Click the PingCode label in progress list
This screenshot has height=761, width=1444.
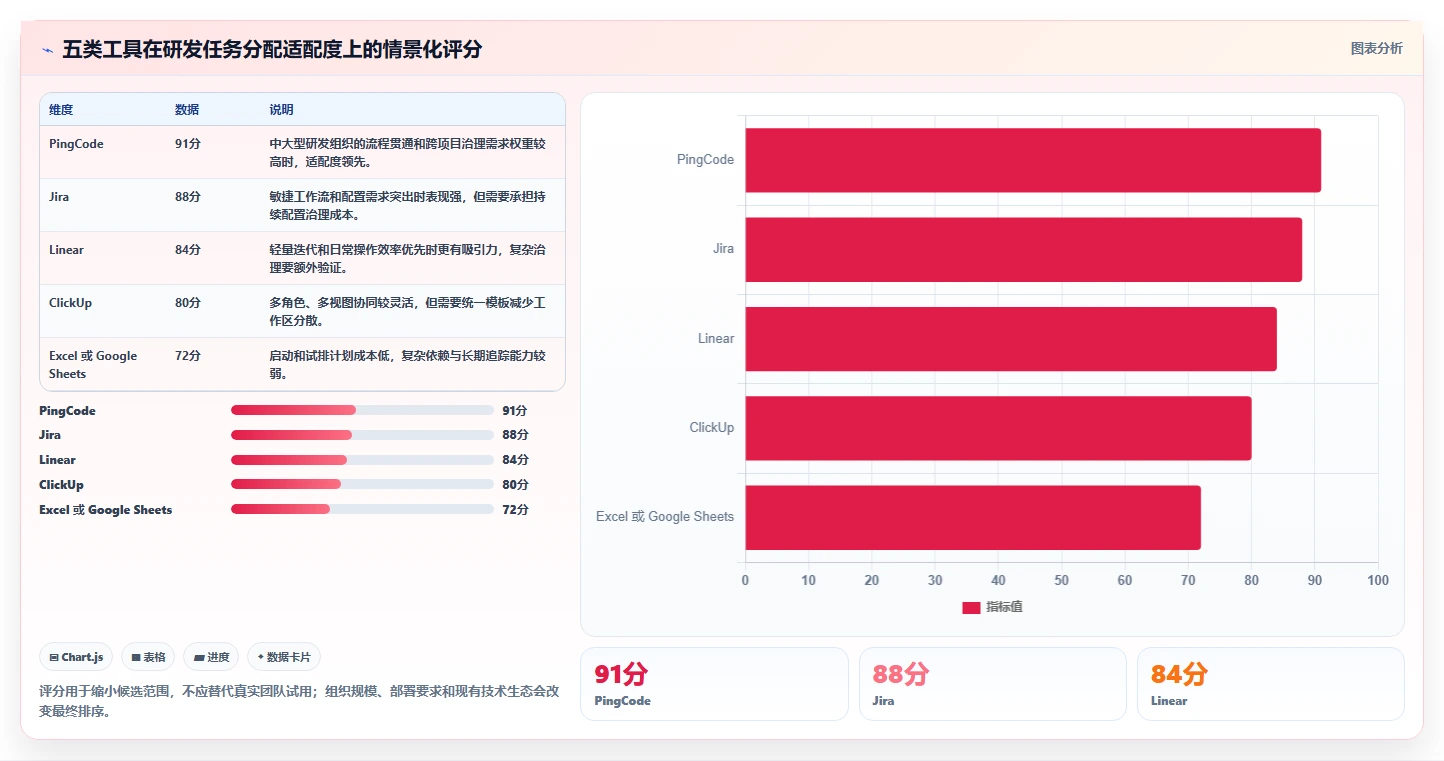click(68, 411)
